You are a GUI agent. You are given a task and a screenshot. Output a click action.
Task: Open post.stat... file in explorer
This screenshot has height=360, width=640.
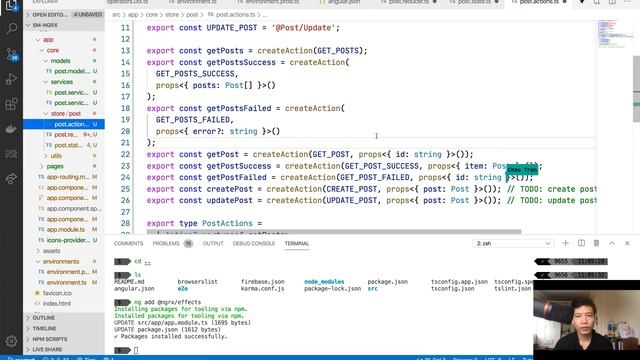(x=65, y=145)
